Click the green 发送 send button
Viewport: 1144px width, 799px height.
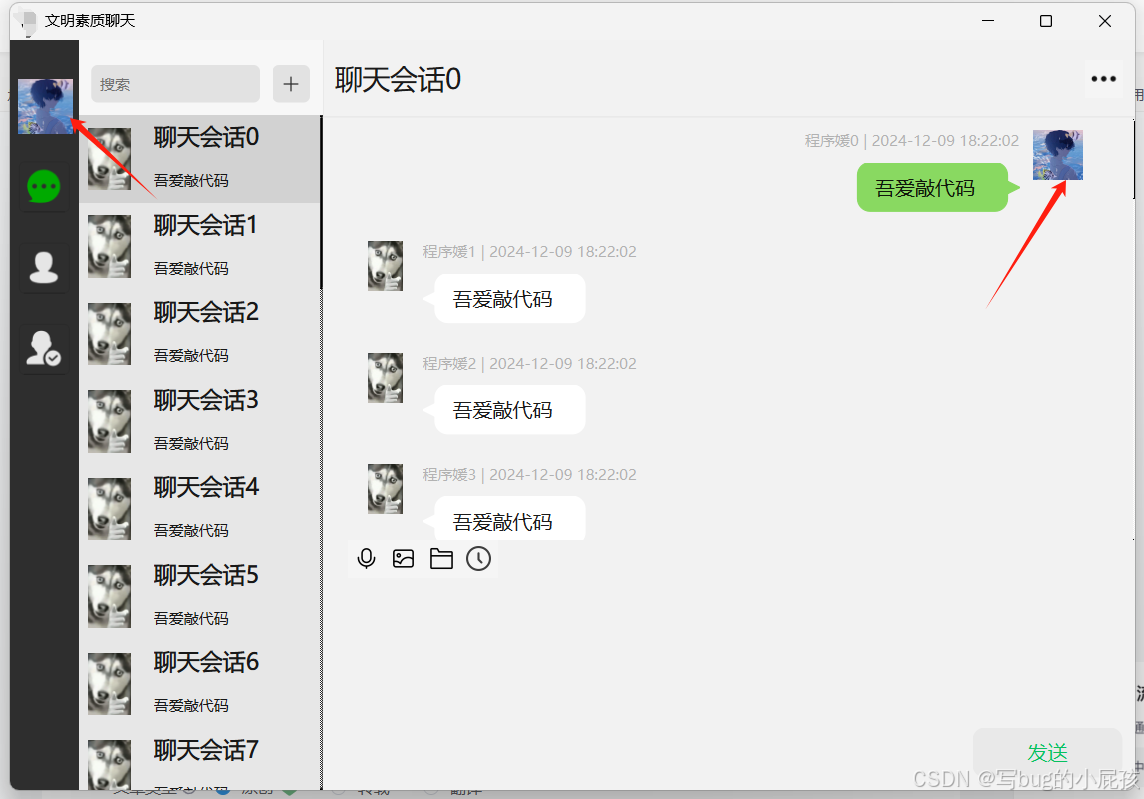click(x=1047, y=753)
